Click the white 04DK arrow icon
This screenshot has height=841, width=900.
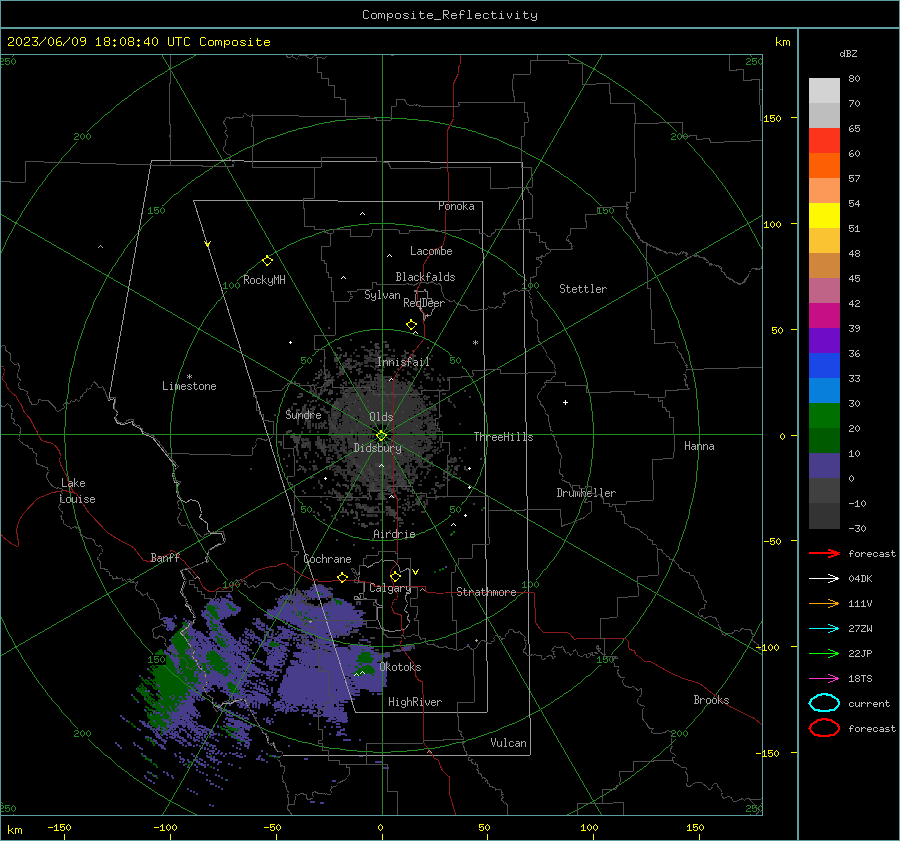coord(824,578)
